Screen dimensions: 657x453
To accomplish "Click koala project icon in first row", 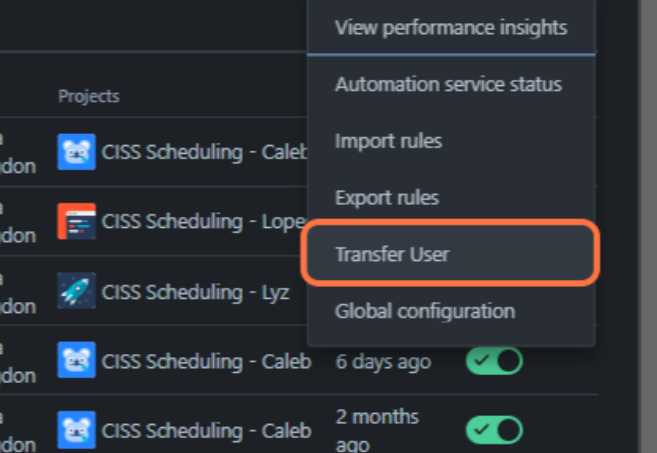I will click(77, 152).
